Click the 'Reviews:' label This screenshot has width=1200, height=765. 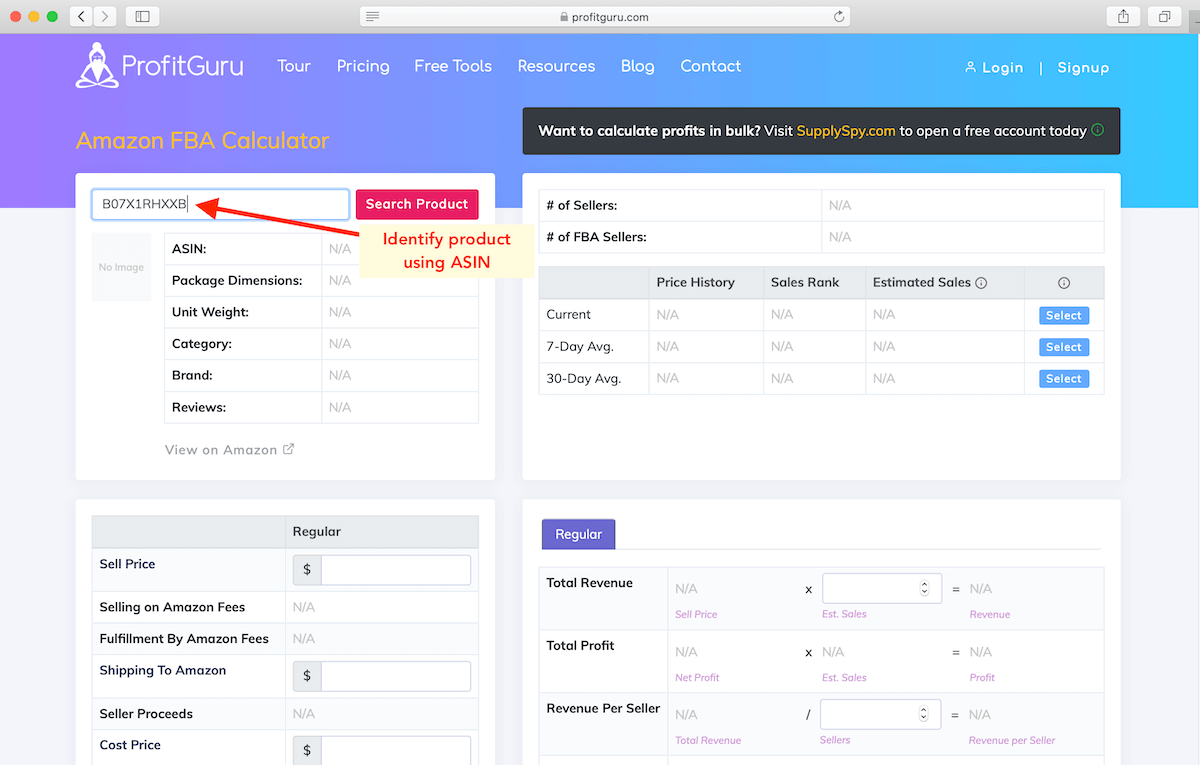tap(199, 408)
